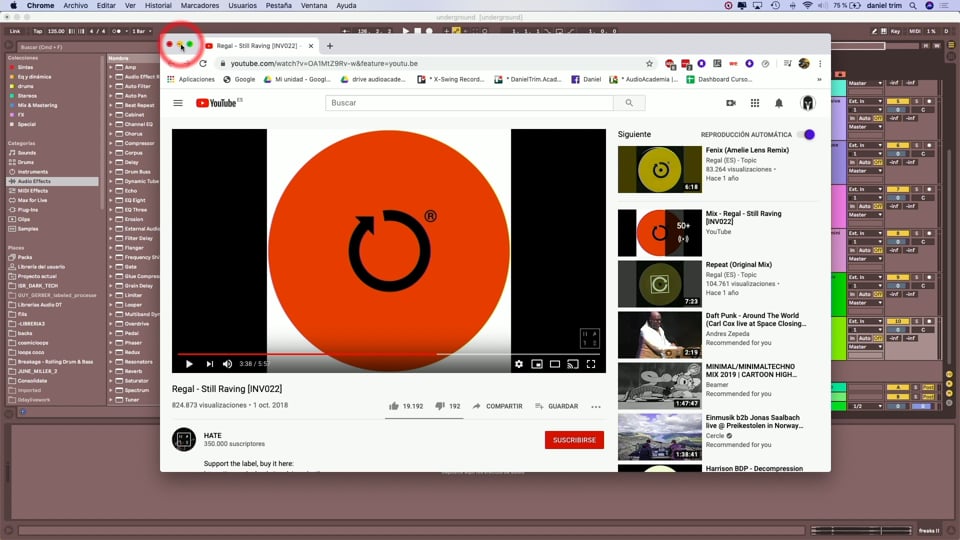Click the Chrome address bar URL
Screen dimensions: 960x540
pyautogui.click(x=324, y=63)
